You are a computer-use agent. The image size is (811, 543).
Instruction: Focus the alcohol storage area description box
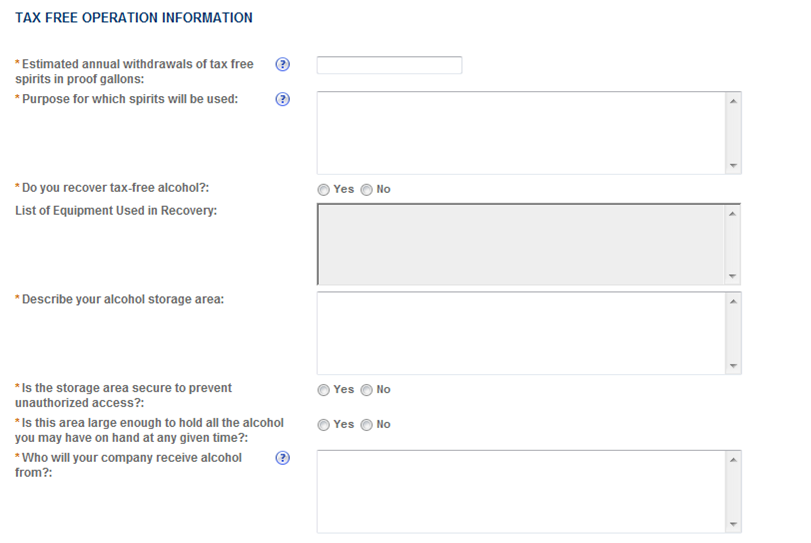point(520,333)
